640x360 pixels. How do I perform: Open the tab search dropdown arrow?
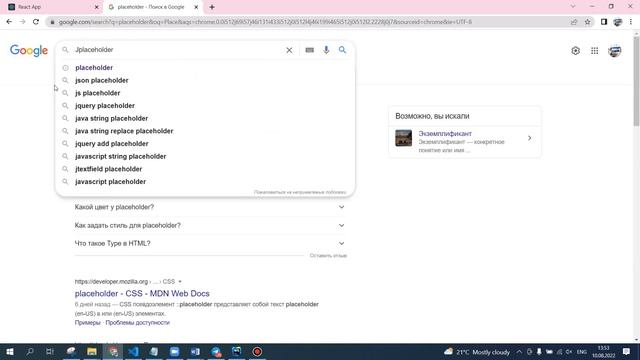coord(573,7)
